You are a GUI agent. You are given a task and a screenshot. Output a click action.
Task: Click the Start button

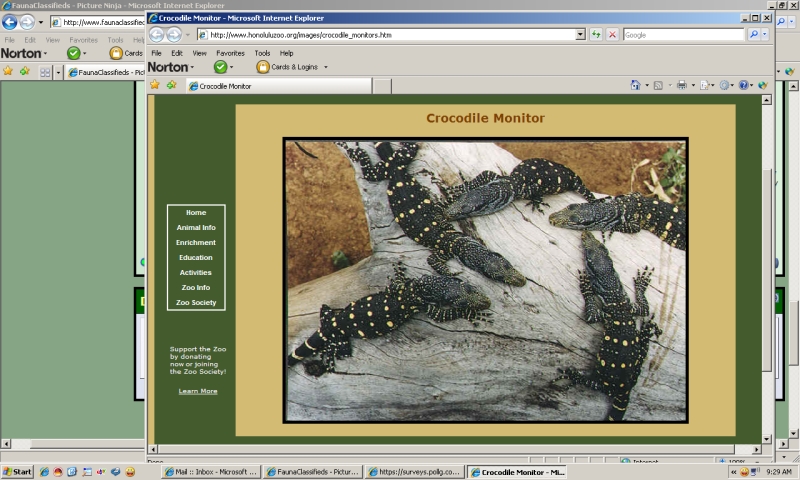point(17,472)
